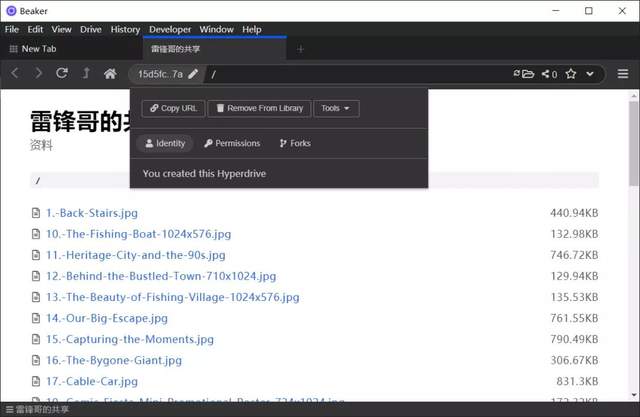Screen dimensions: 640x417
Task: Expand the Tools dropdown
Action: (336, 109)
